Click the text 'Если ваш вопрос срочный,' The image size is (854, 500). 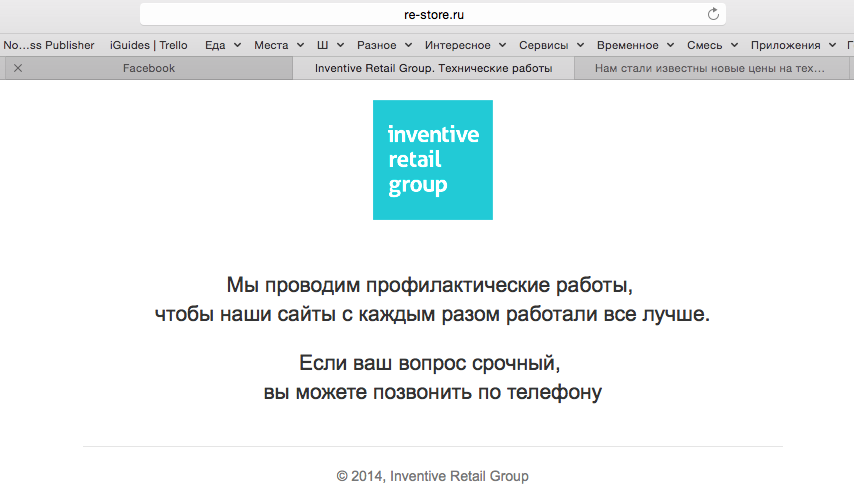click(x=430, y=363)
